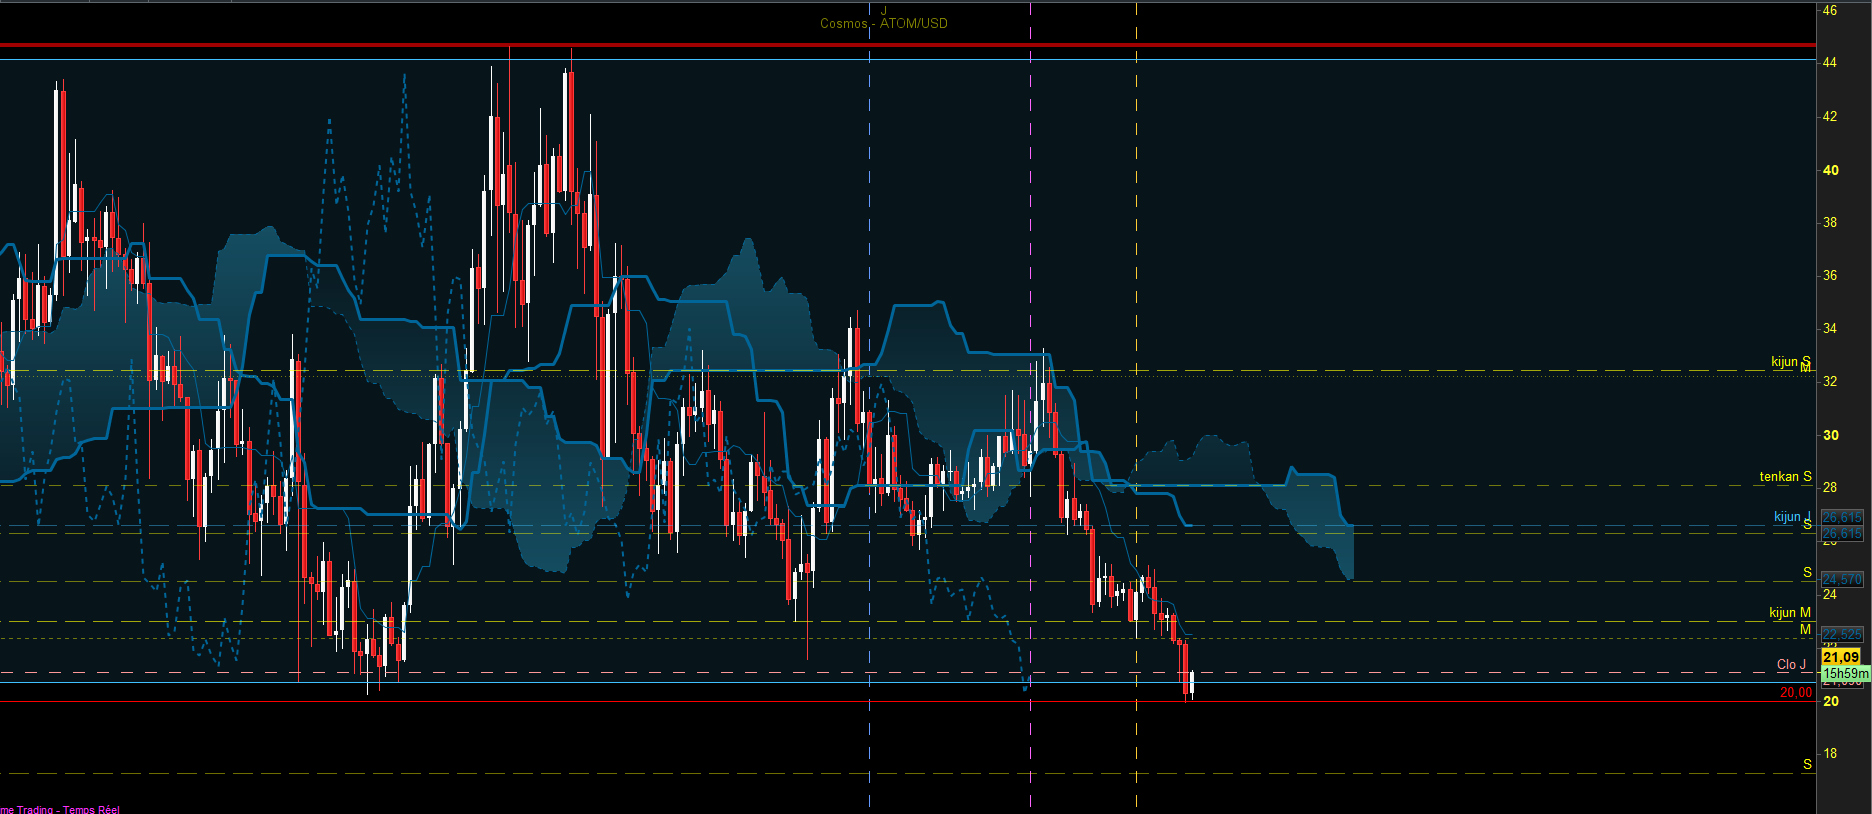The image size is (1872, 814).
Task: Click the yellow 21,09 current price tag
Action: coord(1841,657)
